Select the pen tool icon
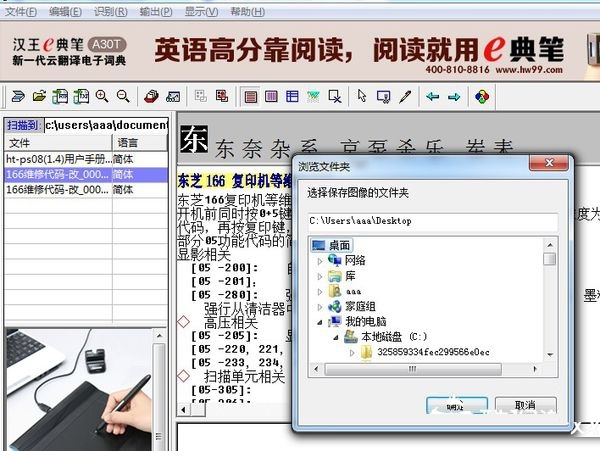Image resolution: width=600 pixels, height=451 pixels. (405, 96)
